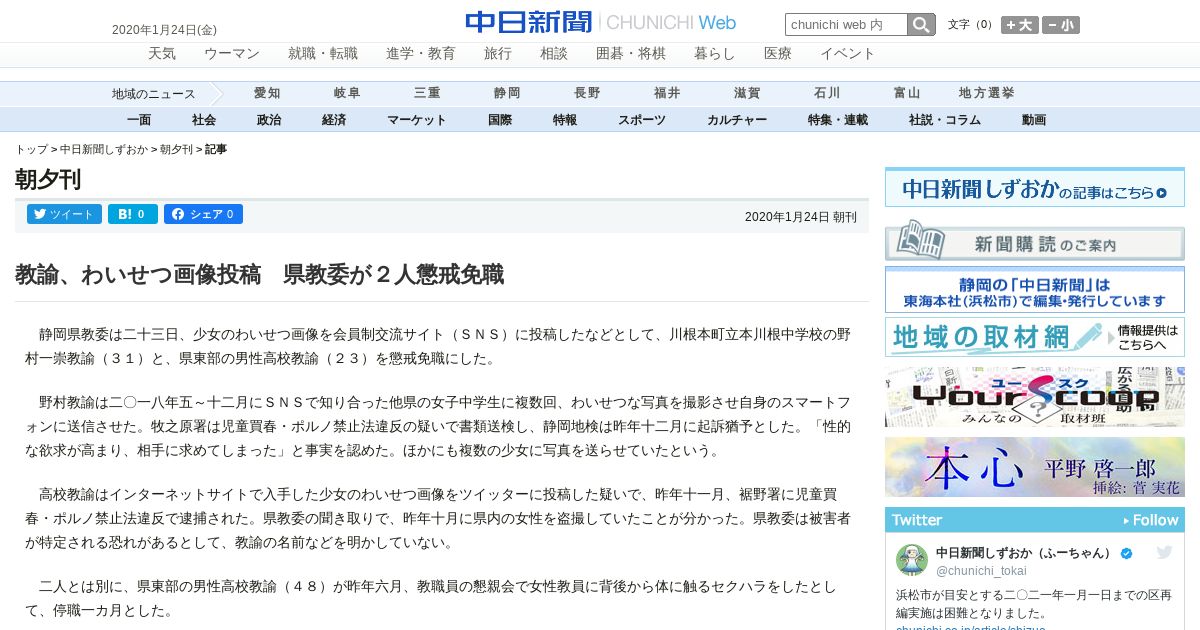Image resolution: width=1200 pixels, height=630 pixels.
Task: Open イベント events section
Action: pos(848,54)
